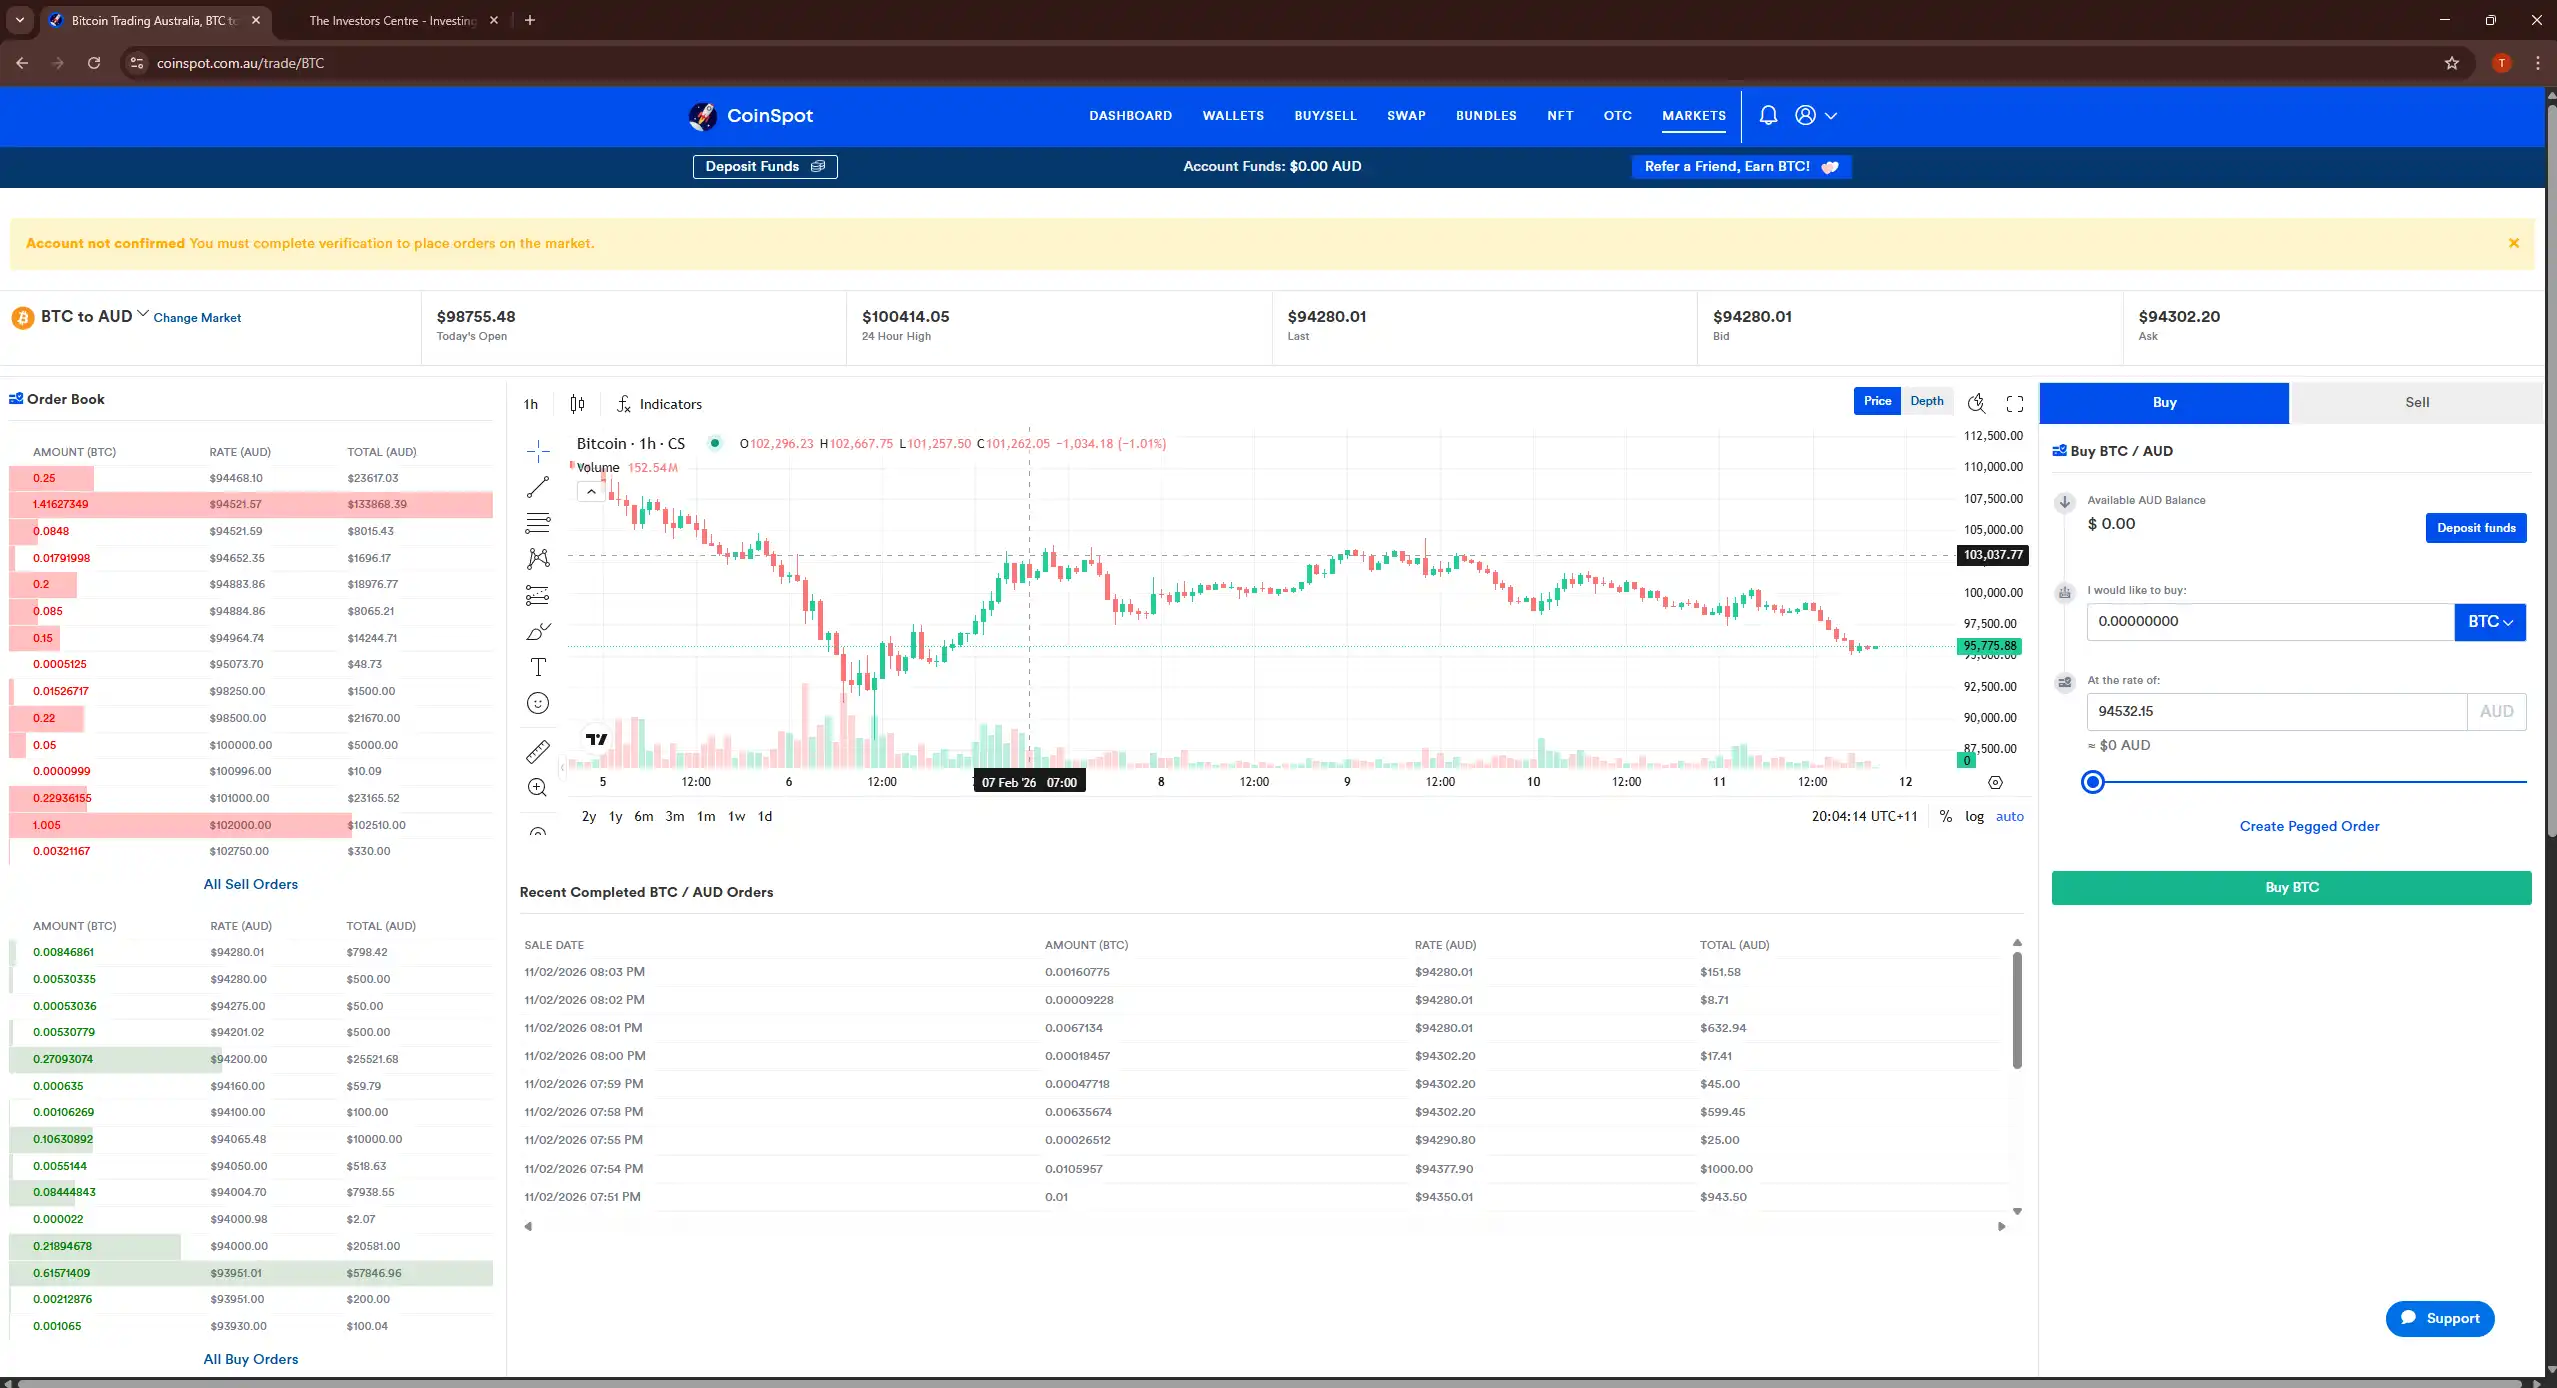This screenshot has width=2557, height=1388.
Task: Open the emoji icons tool
Action: point(538,703)
